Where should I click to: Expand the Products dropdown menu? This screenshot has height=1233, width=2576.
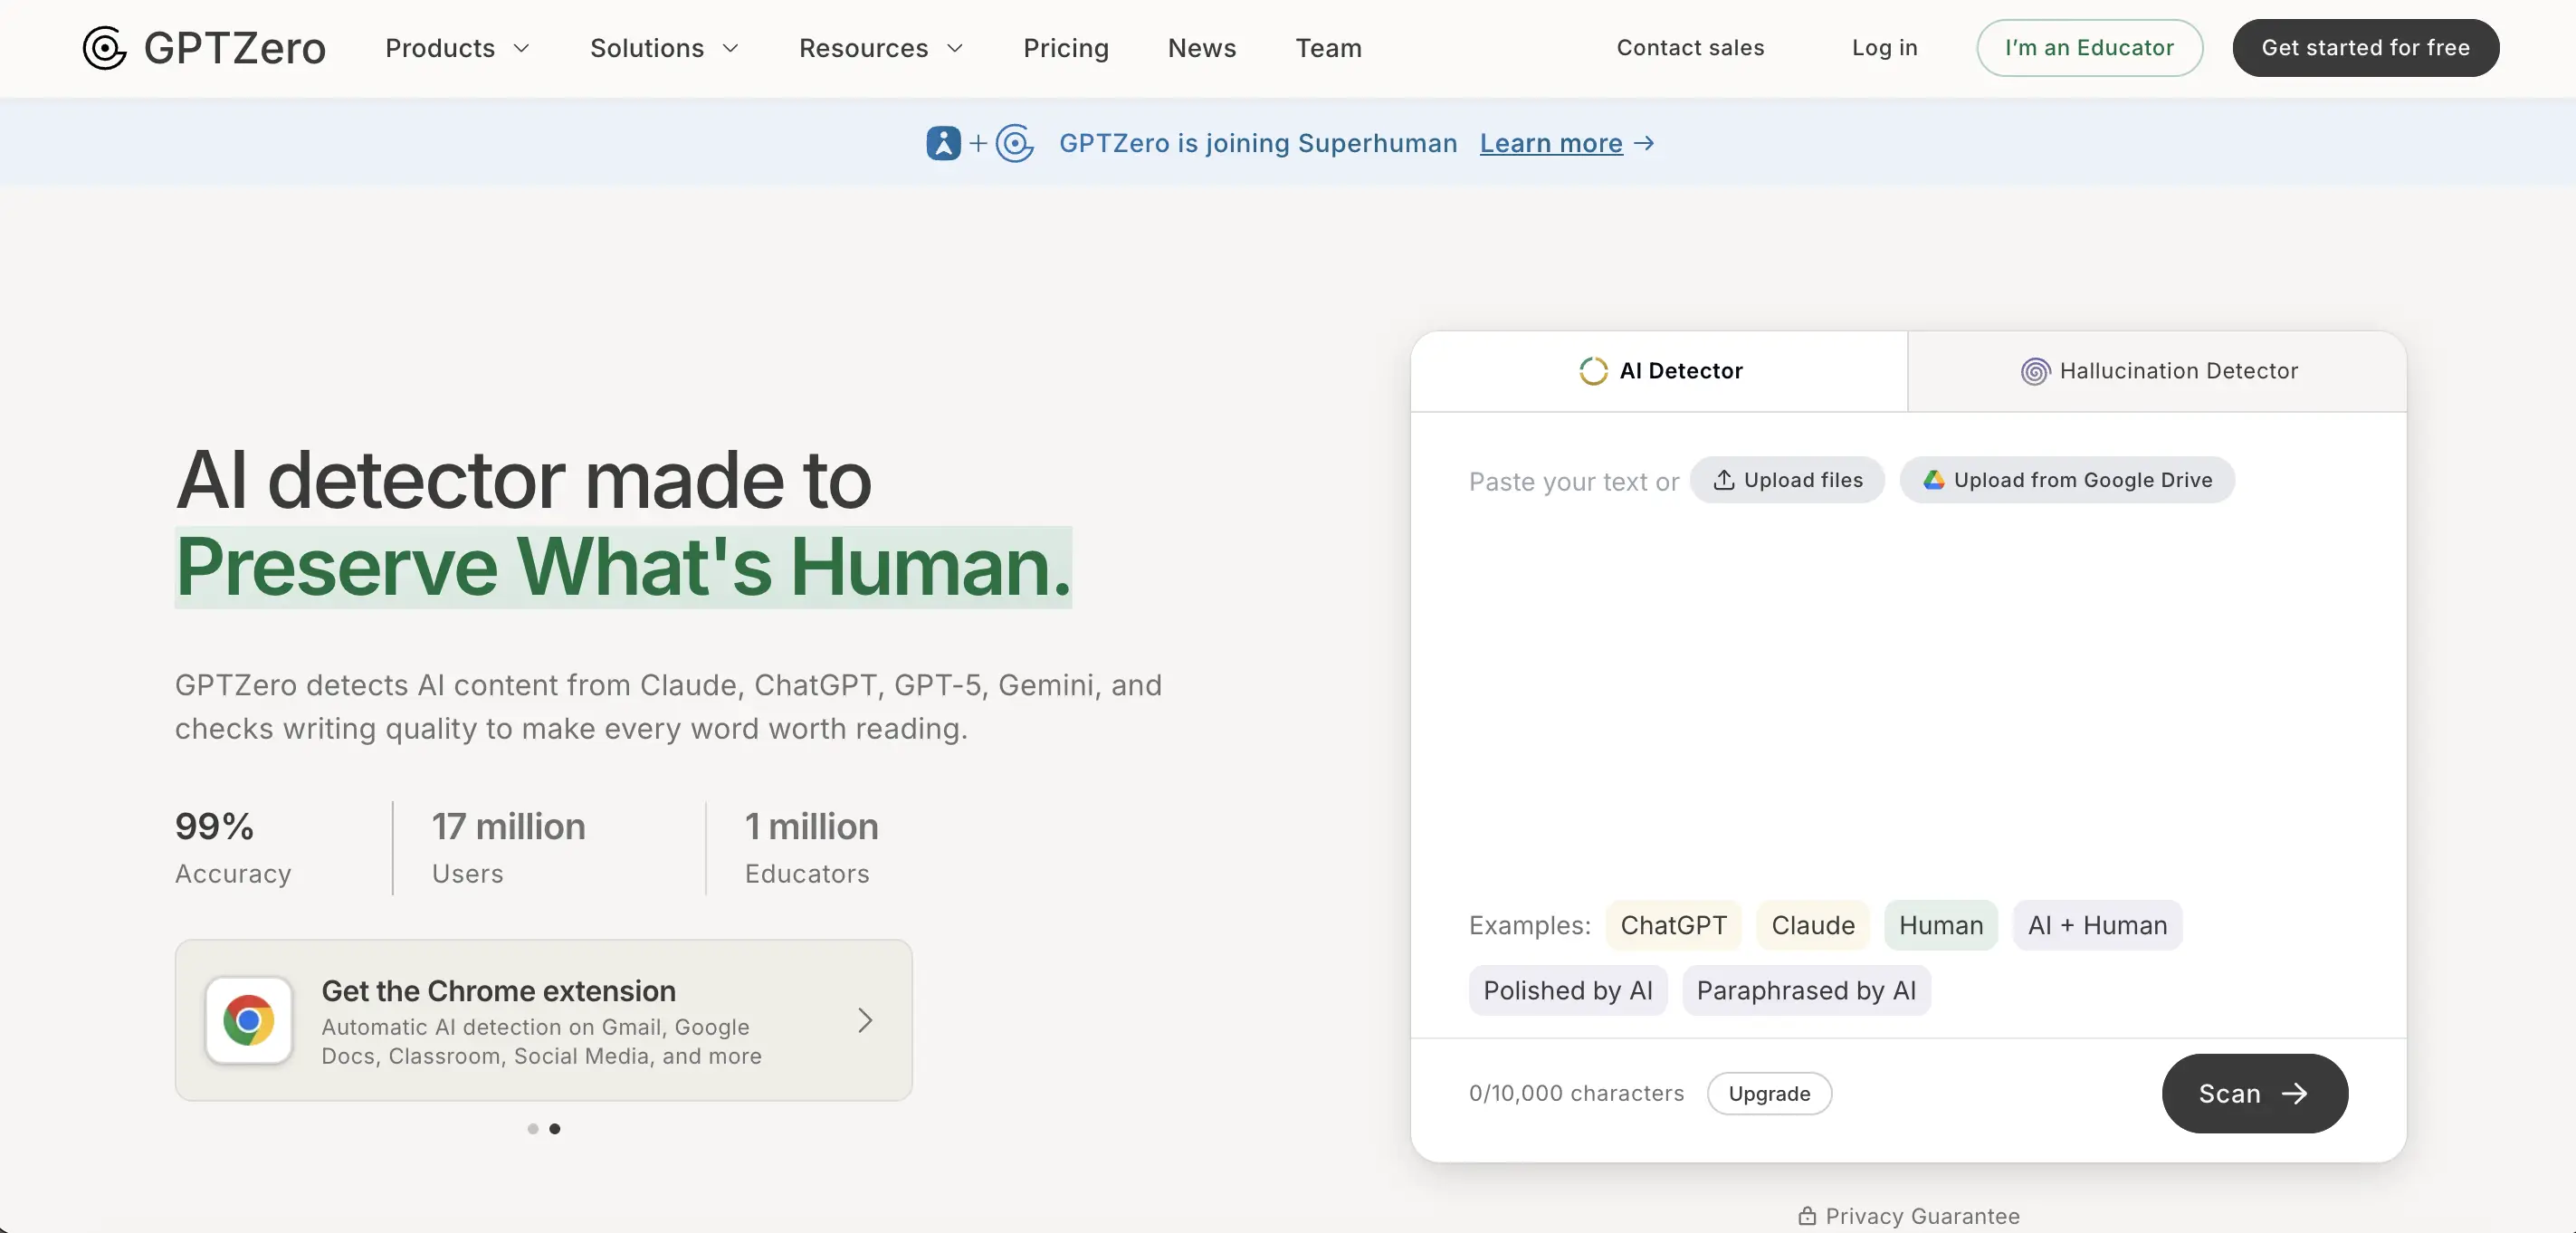pos(458,48)
